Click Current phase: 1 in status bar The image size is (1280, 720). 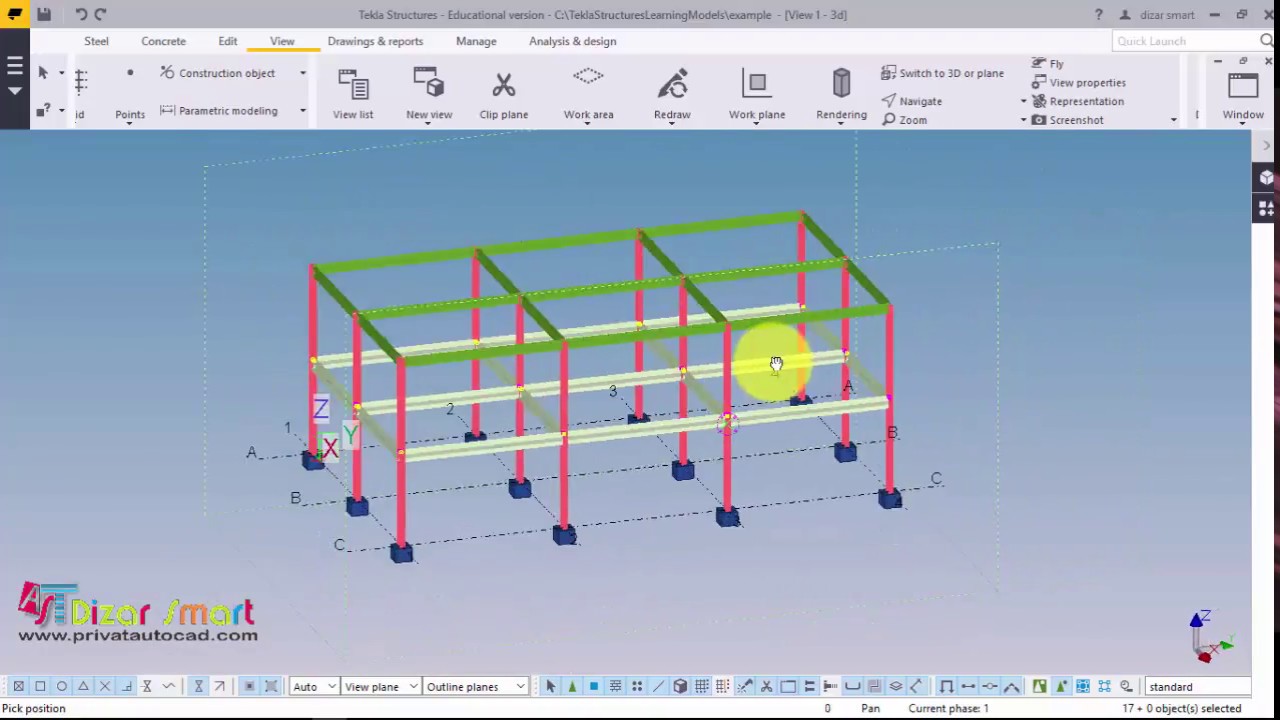tap(948, 708)
